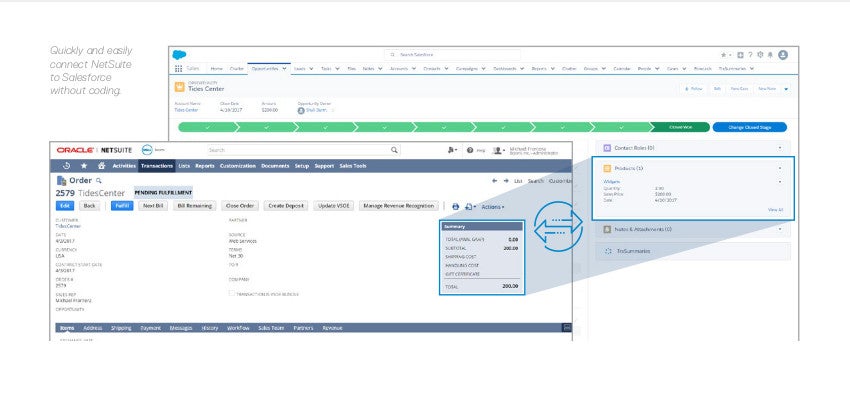Open the NetSuite create-new person icon menu
850x400 pixels.
point(452,150)
